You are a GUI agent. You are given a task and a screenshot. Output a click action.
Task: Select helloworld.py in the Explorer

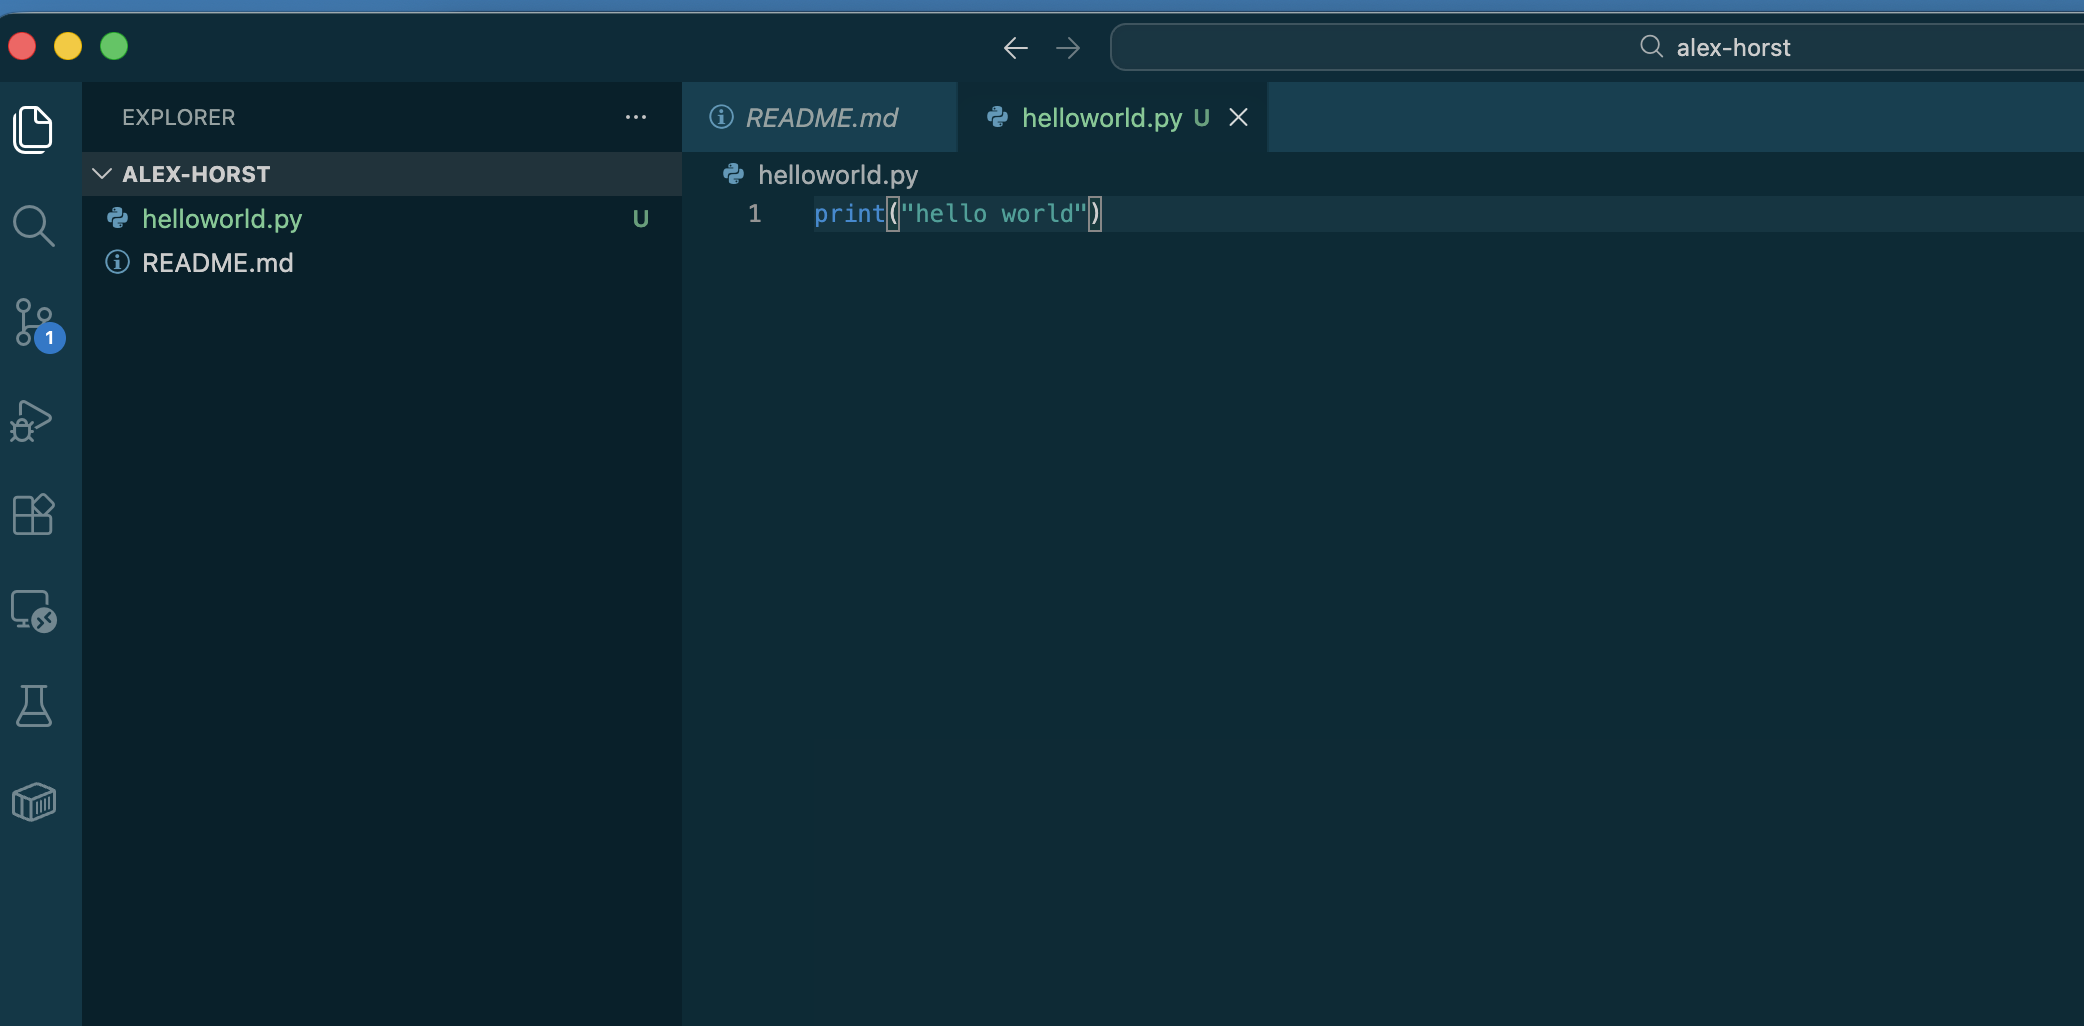tap(223, 219)
